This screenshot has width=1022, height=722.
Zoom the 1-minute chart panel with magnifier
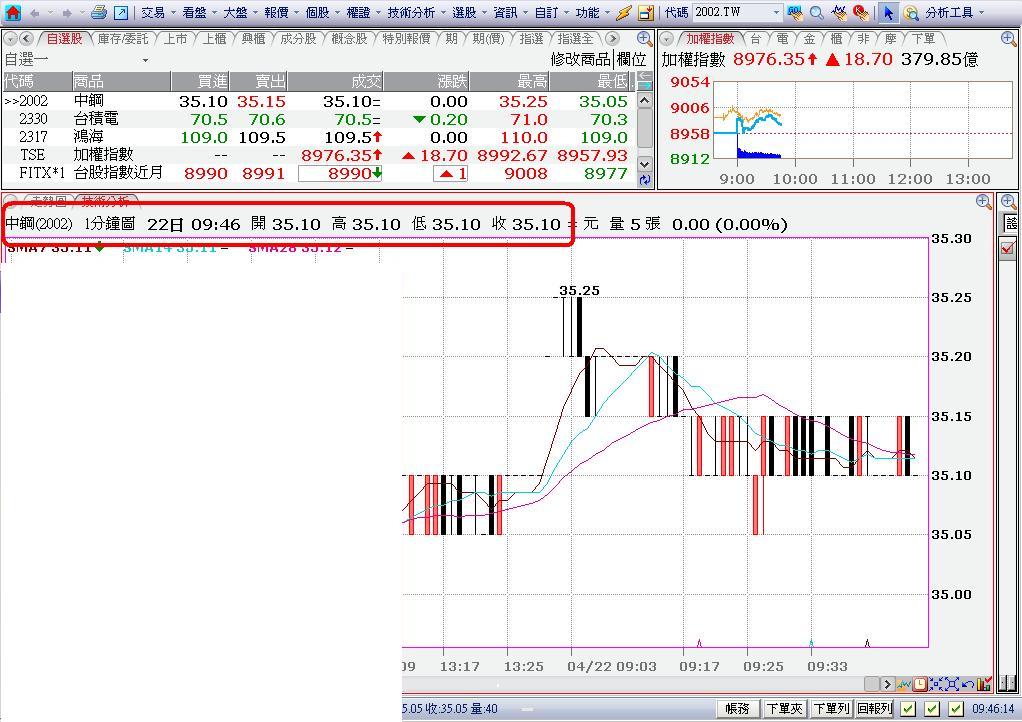[984, 201]
